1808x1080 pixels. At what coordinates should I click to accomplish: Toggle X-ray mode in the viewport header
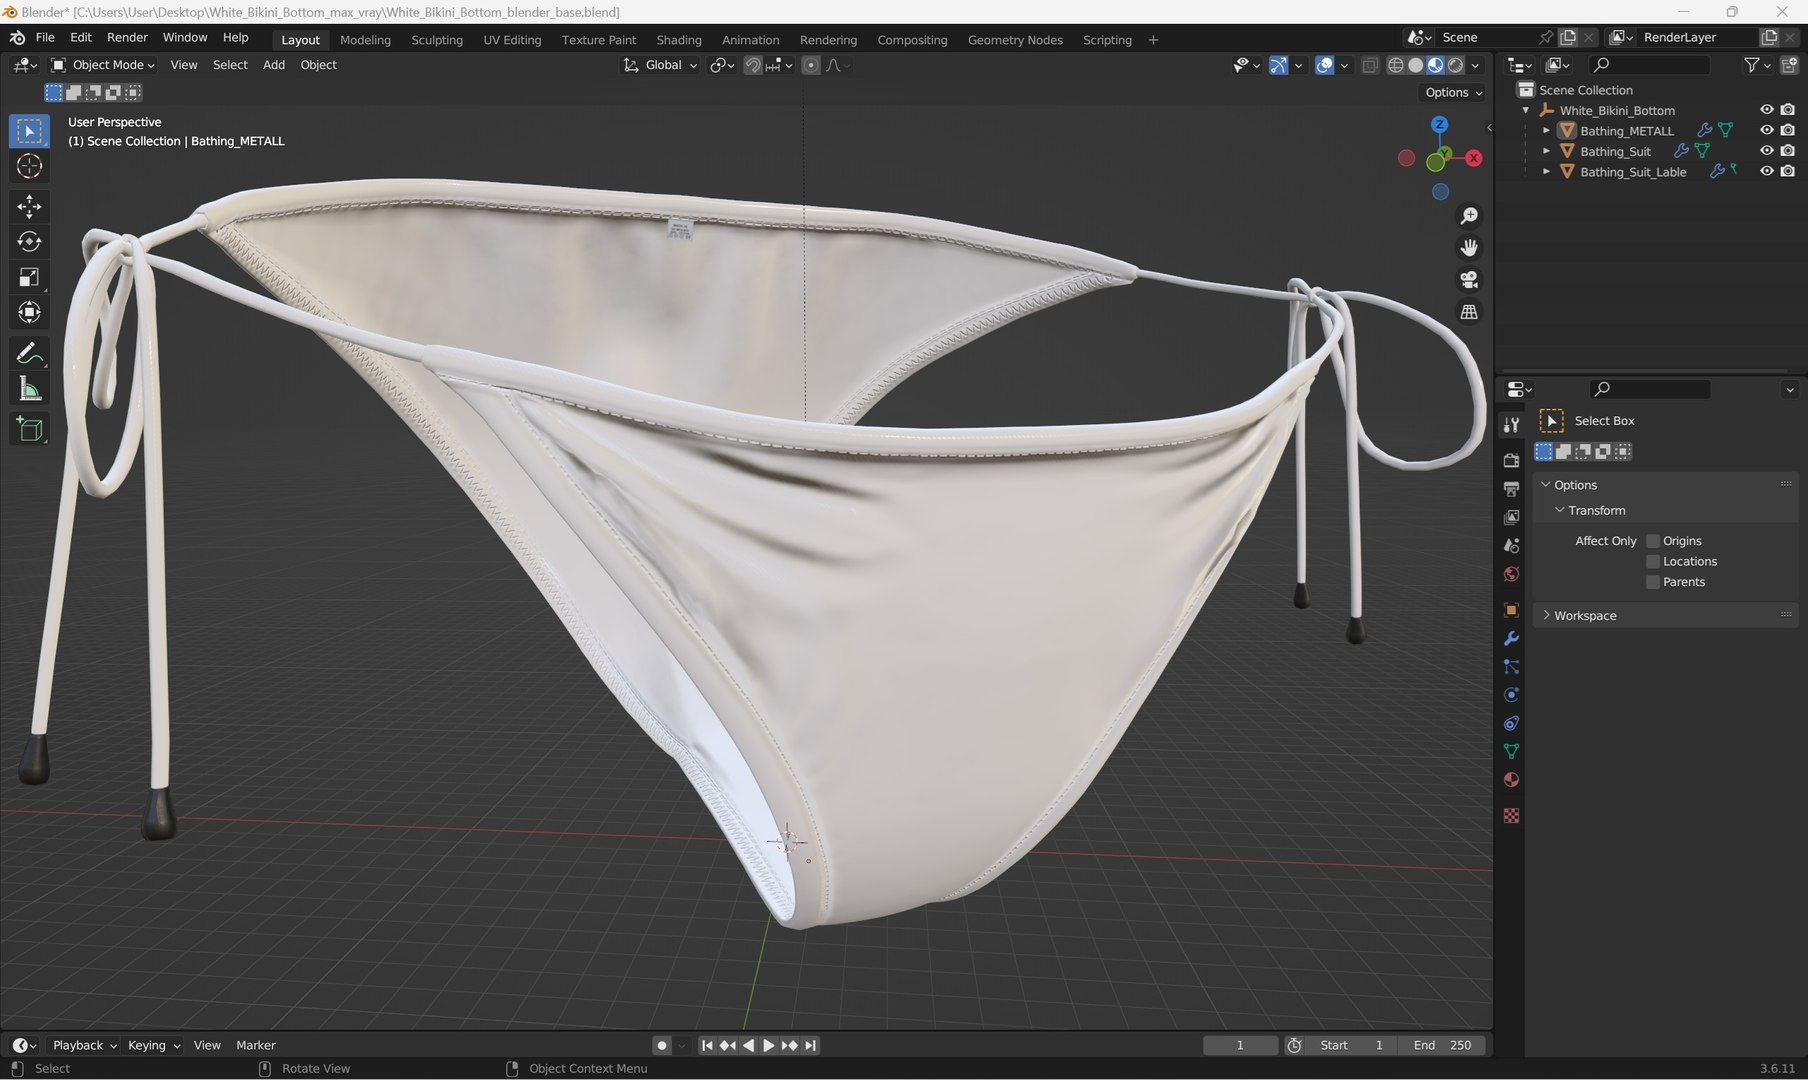pyautogui.click(x=1370, y=65)
